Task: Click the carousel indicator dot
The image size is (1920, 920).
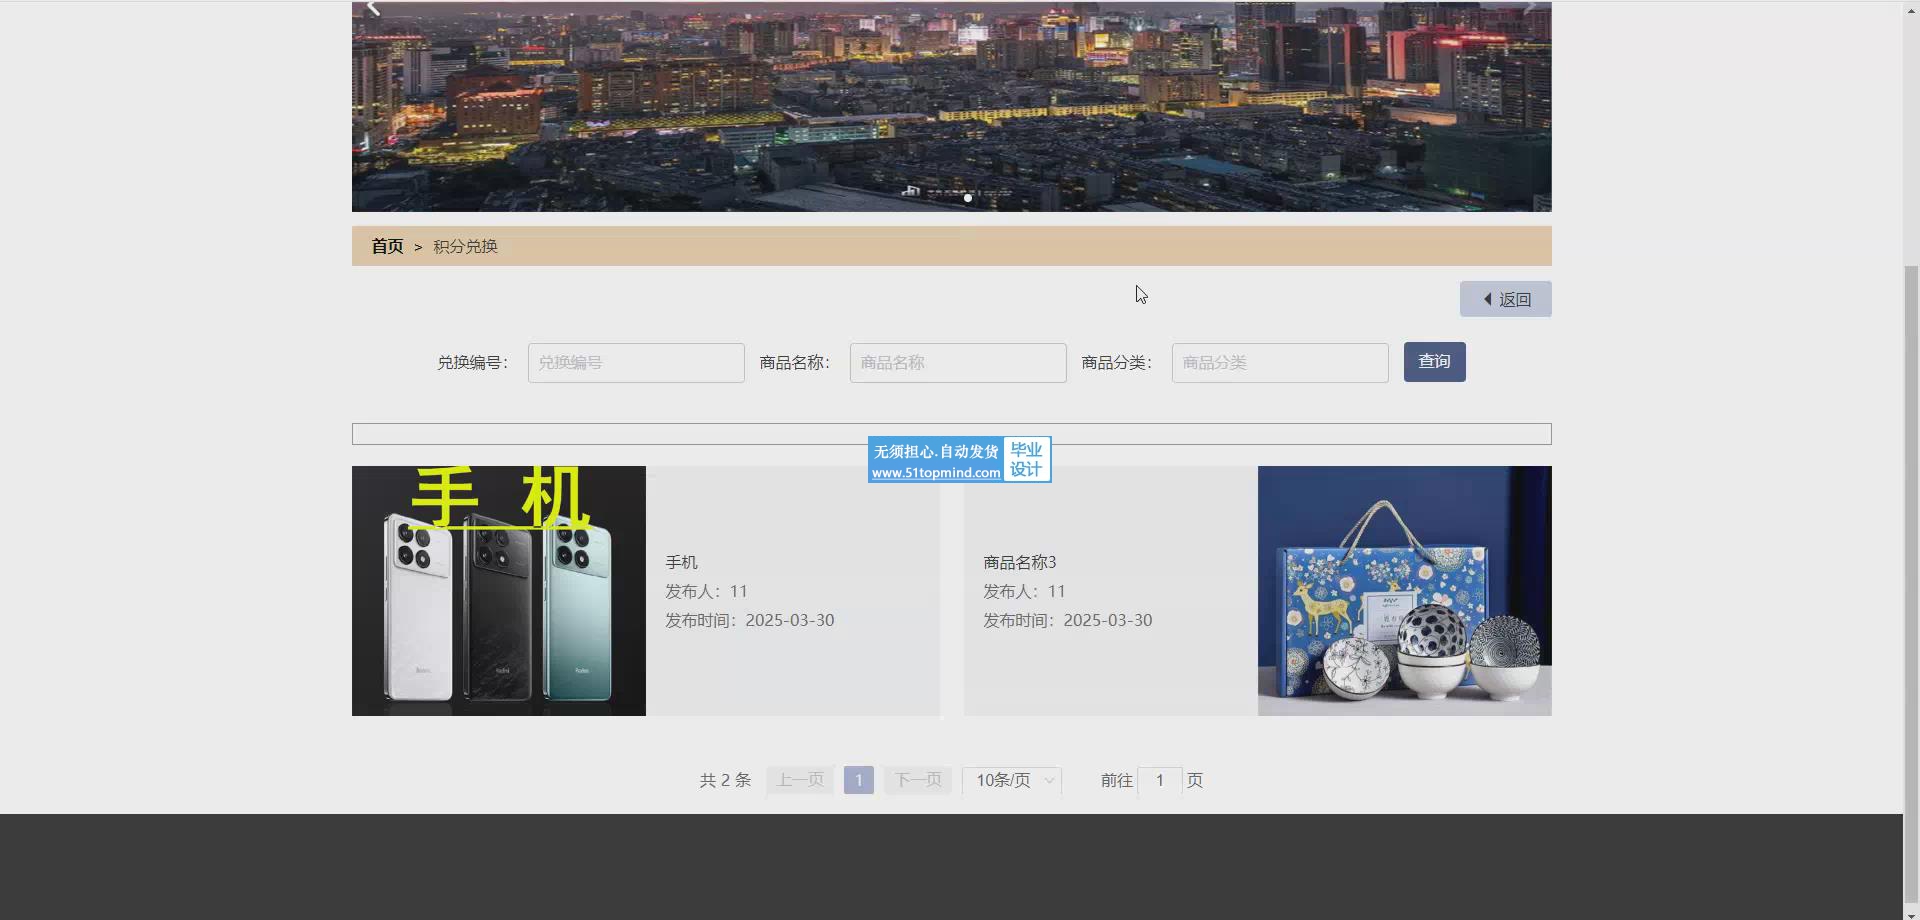Action: [967, 198]
